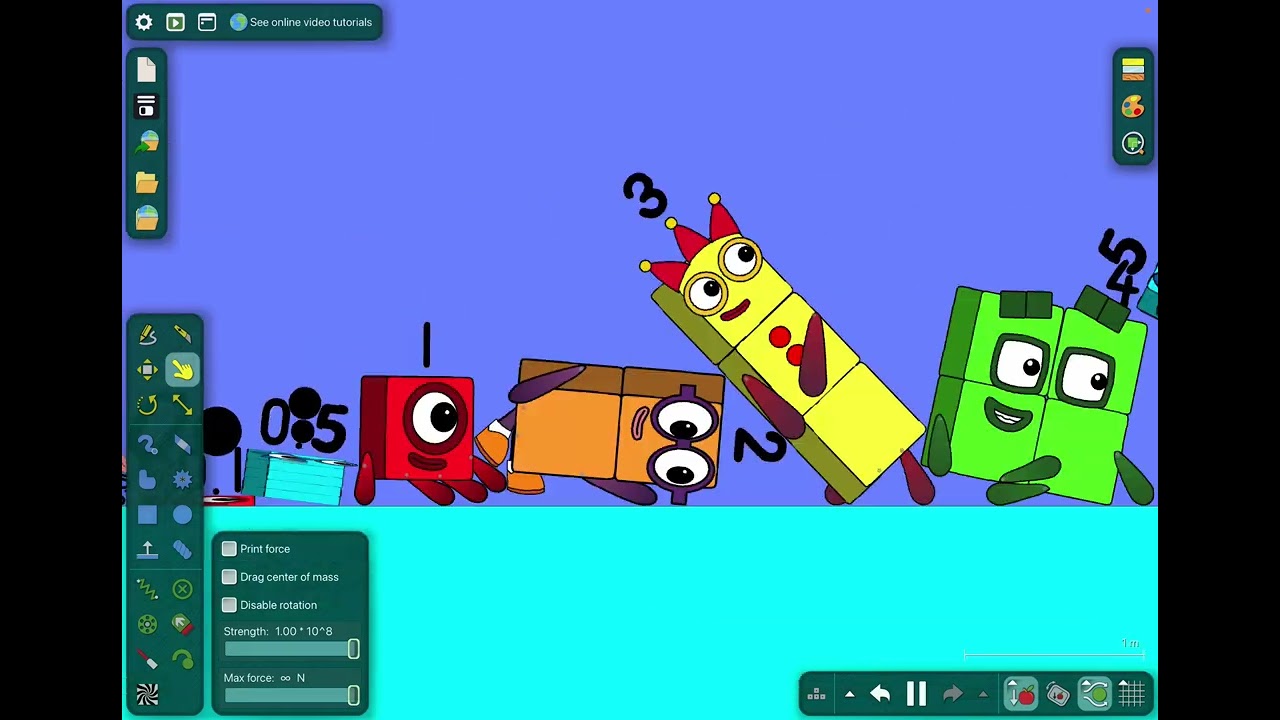Image resolution: width=1280 pixels, height=720 pixels.
Task: Select the Texture tool
Action: click(147, 695)
